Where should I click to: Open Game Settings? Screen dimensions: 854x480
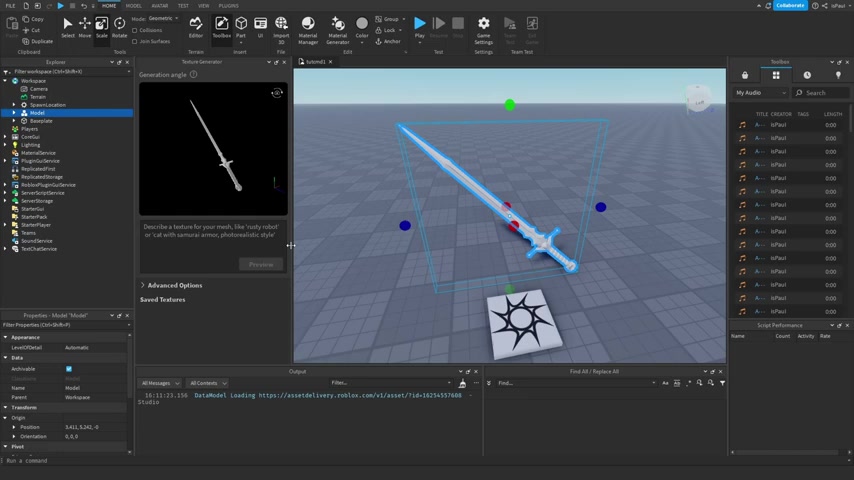[x=483, y=30]
